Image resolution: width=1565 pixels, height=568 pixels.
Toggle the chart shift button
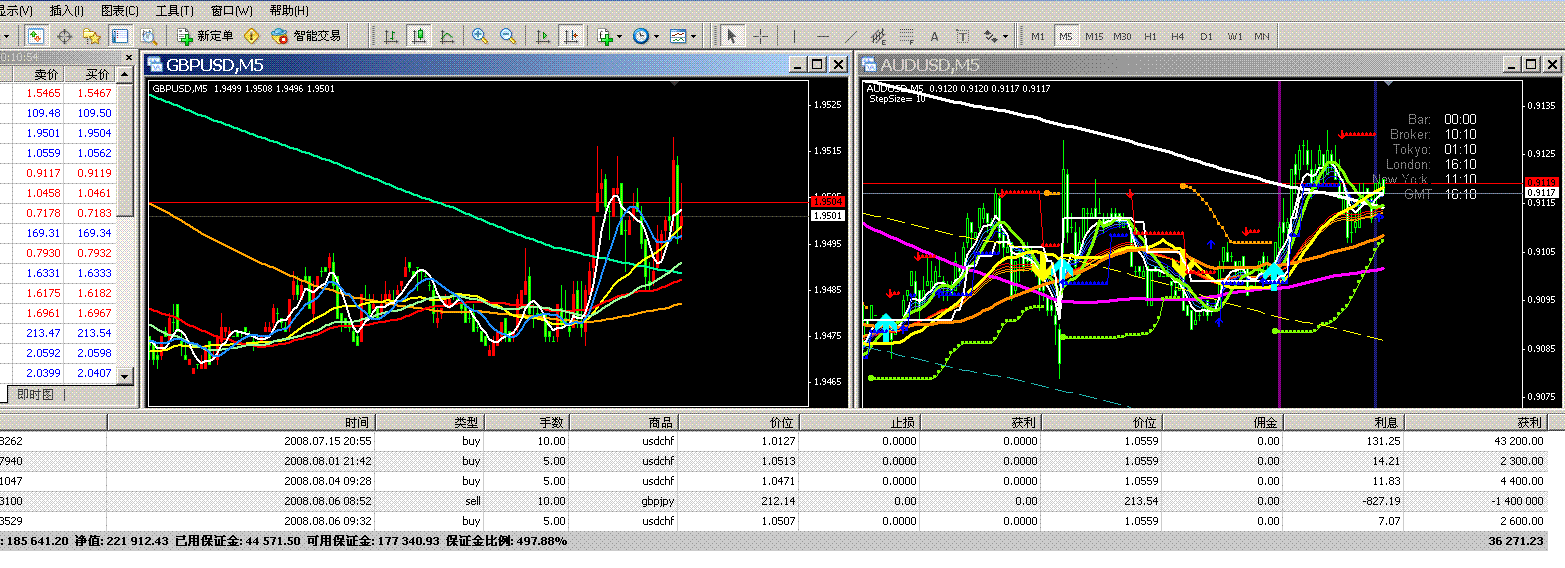(571, 36)
